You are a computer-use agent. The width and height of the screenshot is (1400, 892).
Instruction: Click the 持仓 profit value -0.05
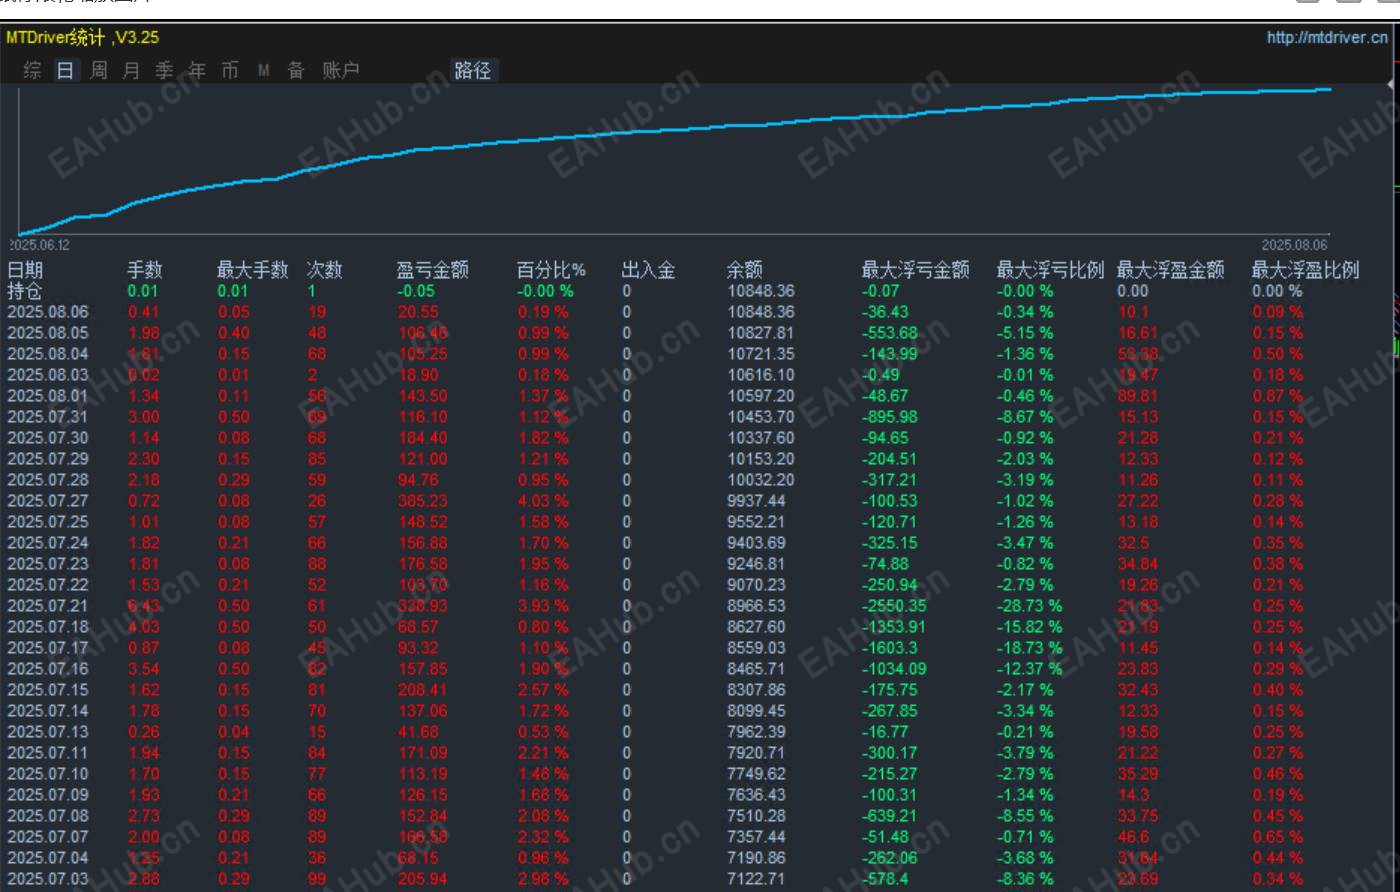pyautogui.click(x=416, y=291)
